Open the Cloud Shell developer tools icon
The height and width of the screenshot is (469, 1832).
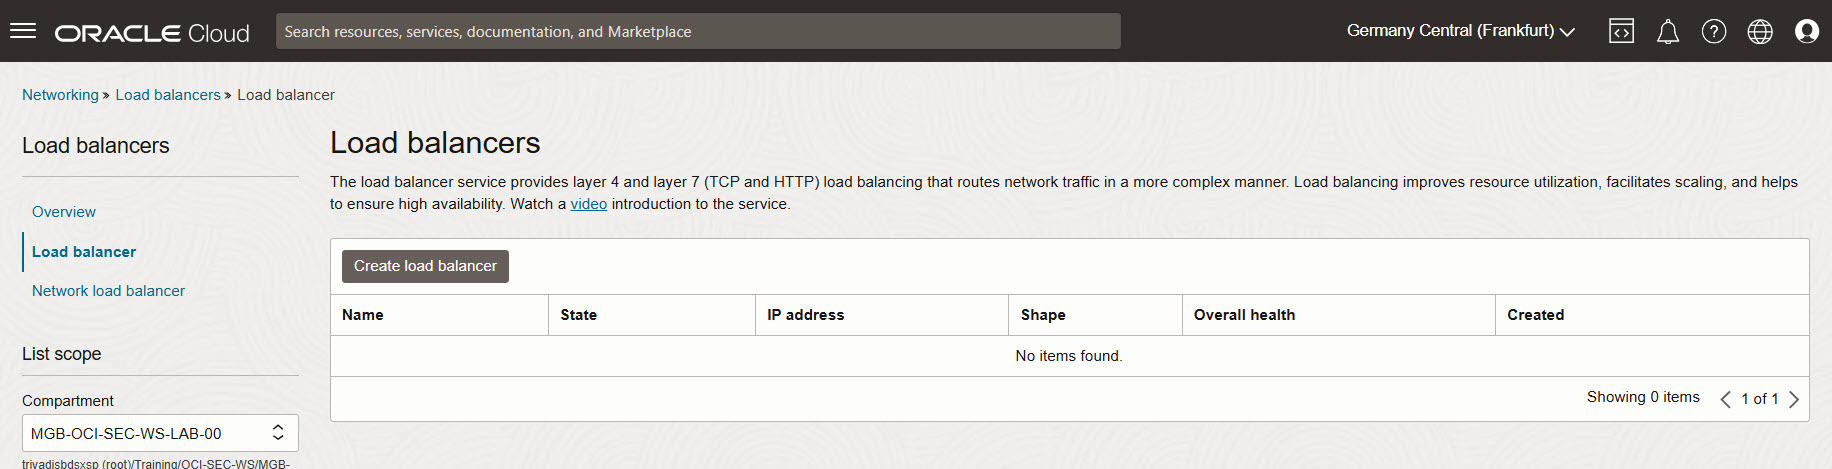tap(1621, 32)
